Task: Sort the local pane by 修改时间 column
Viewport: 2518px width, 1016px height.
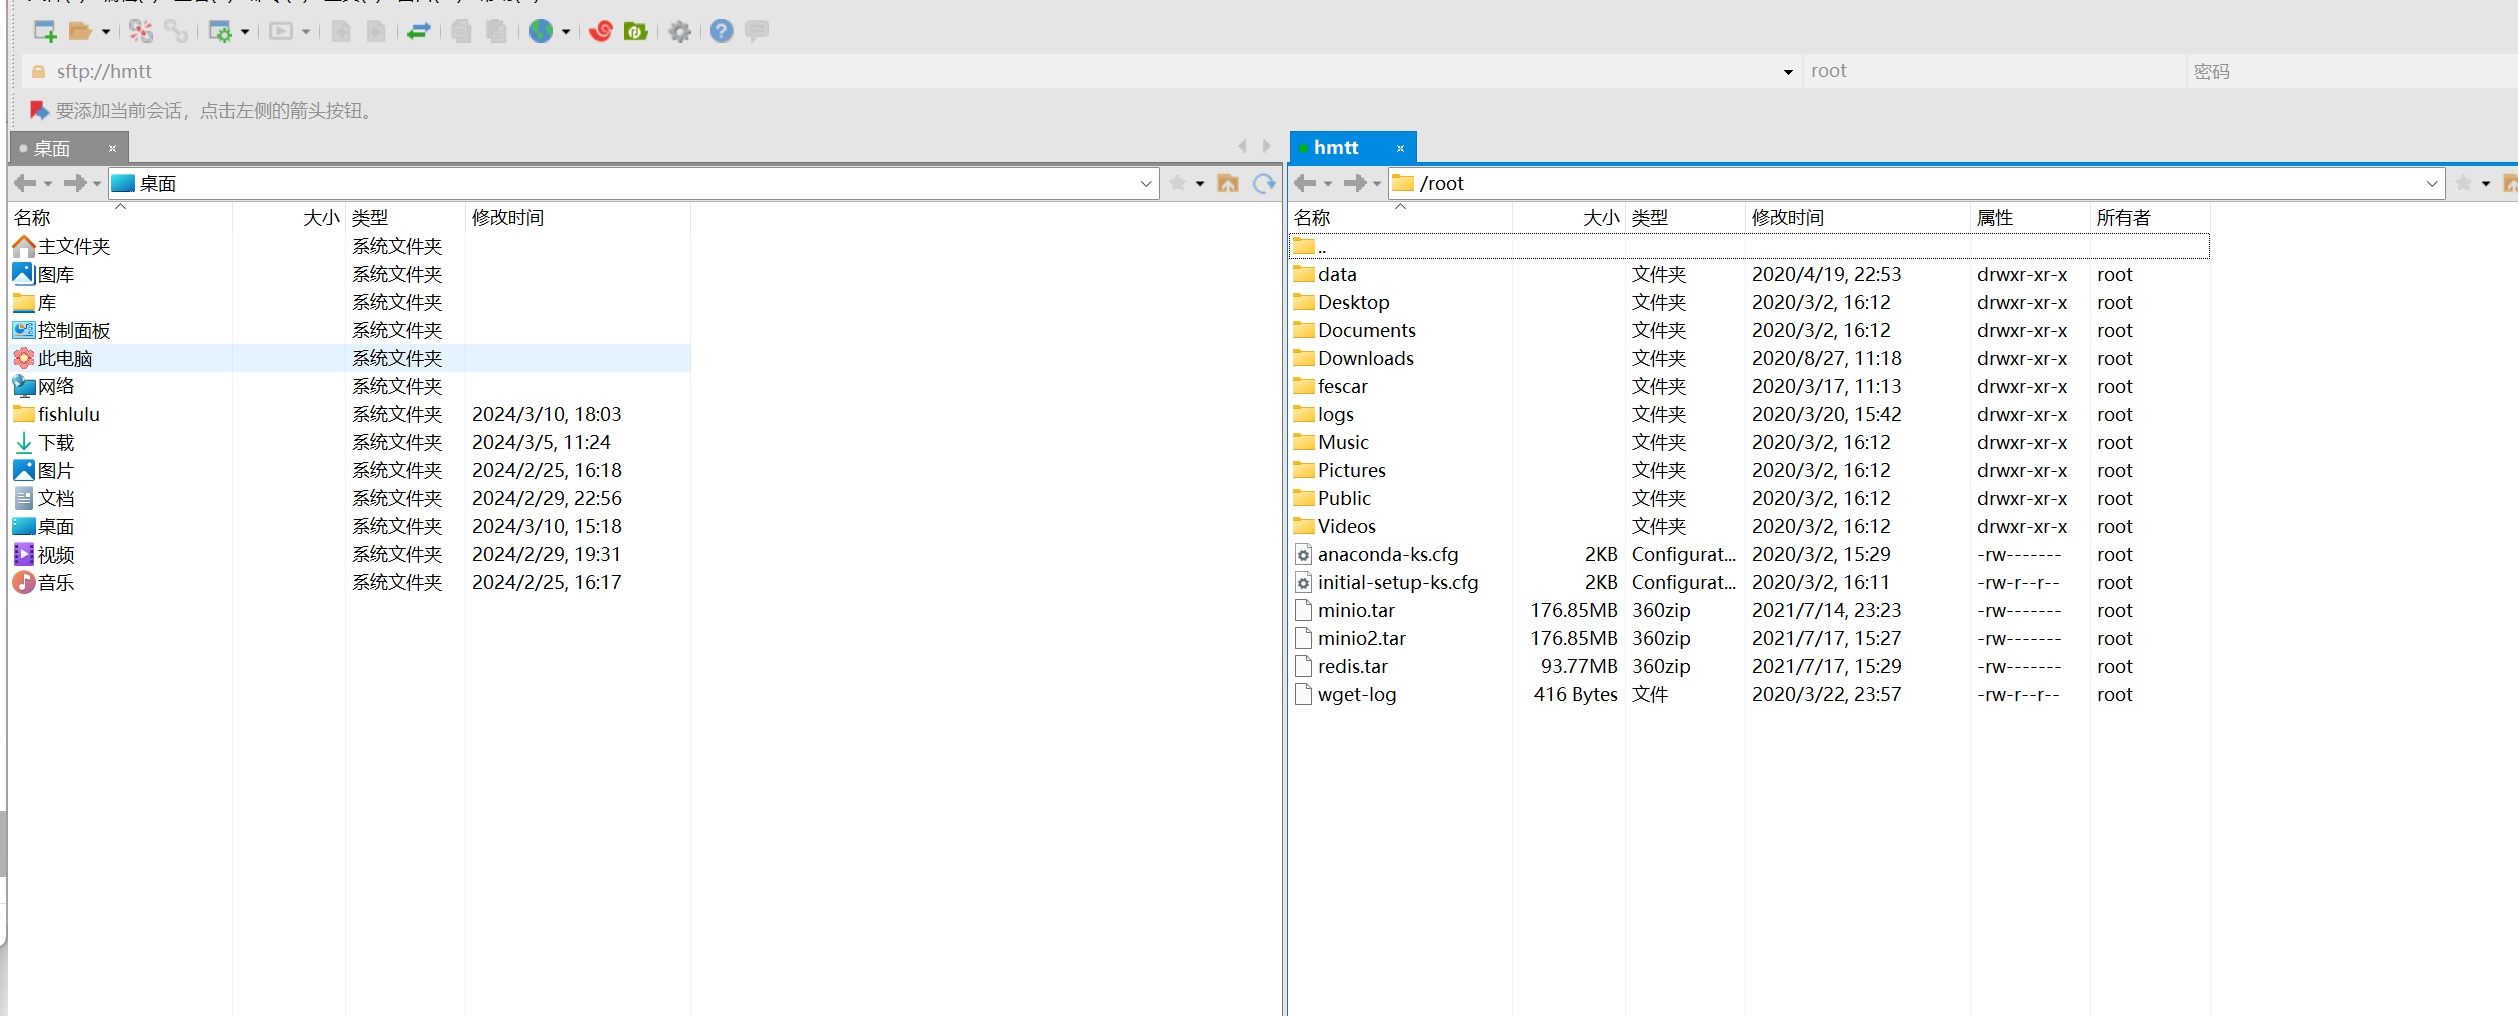Action: (577, 217)
